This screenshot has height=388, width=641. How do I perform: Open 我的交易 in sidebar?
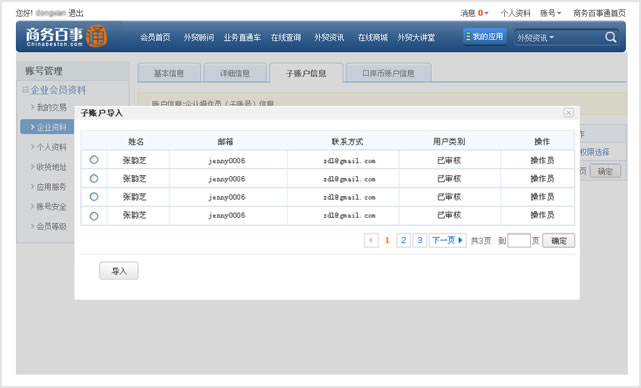click(51, 107)
